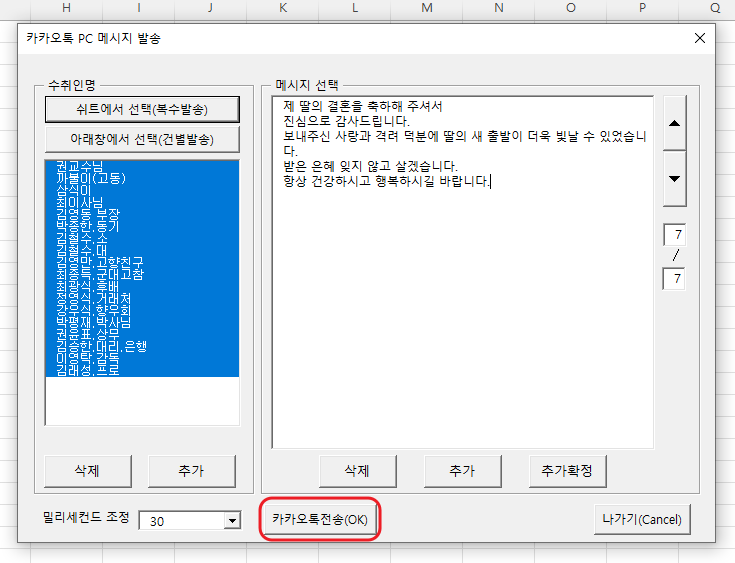
Task: Add message using 메시지 선택 추가 button
Action: (x=462, y=471)
